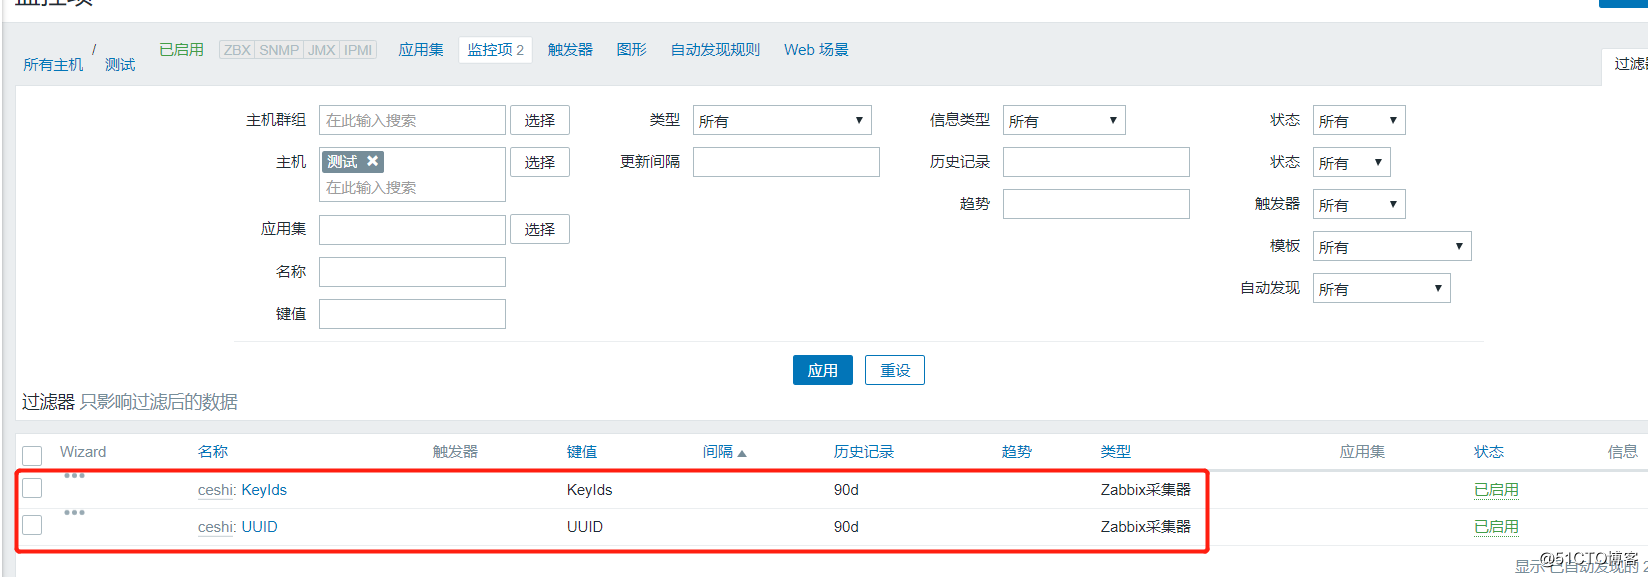Sort by 状态 column header
This screenshot has height=577, width=1648.
click(1489, 452)
